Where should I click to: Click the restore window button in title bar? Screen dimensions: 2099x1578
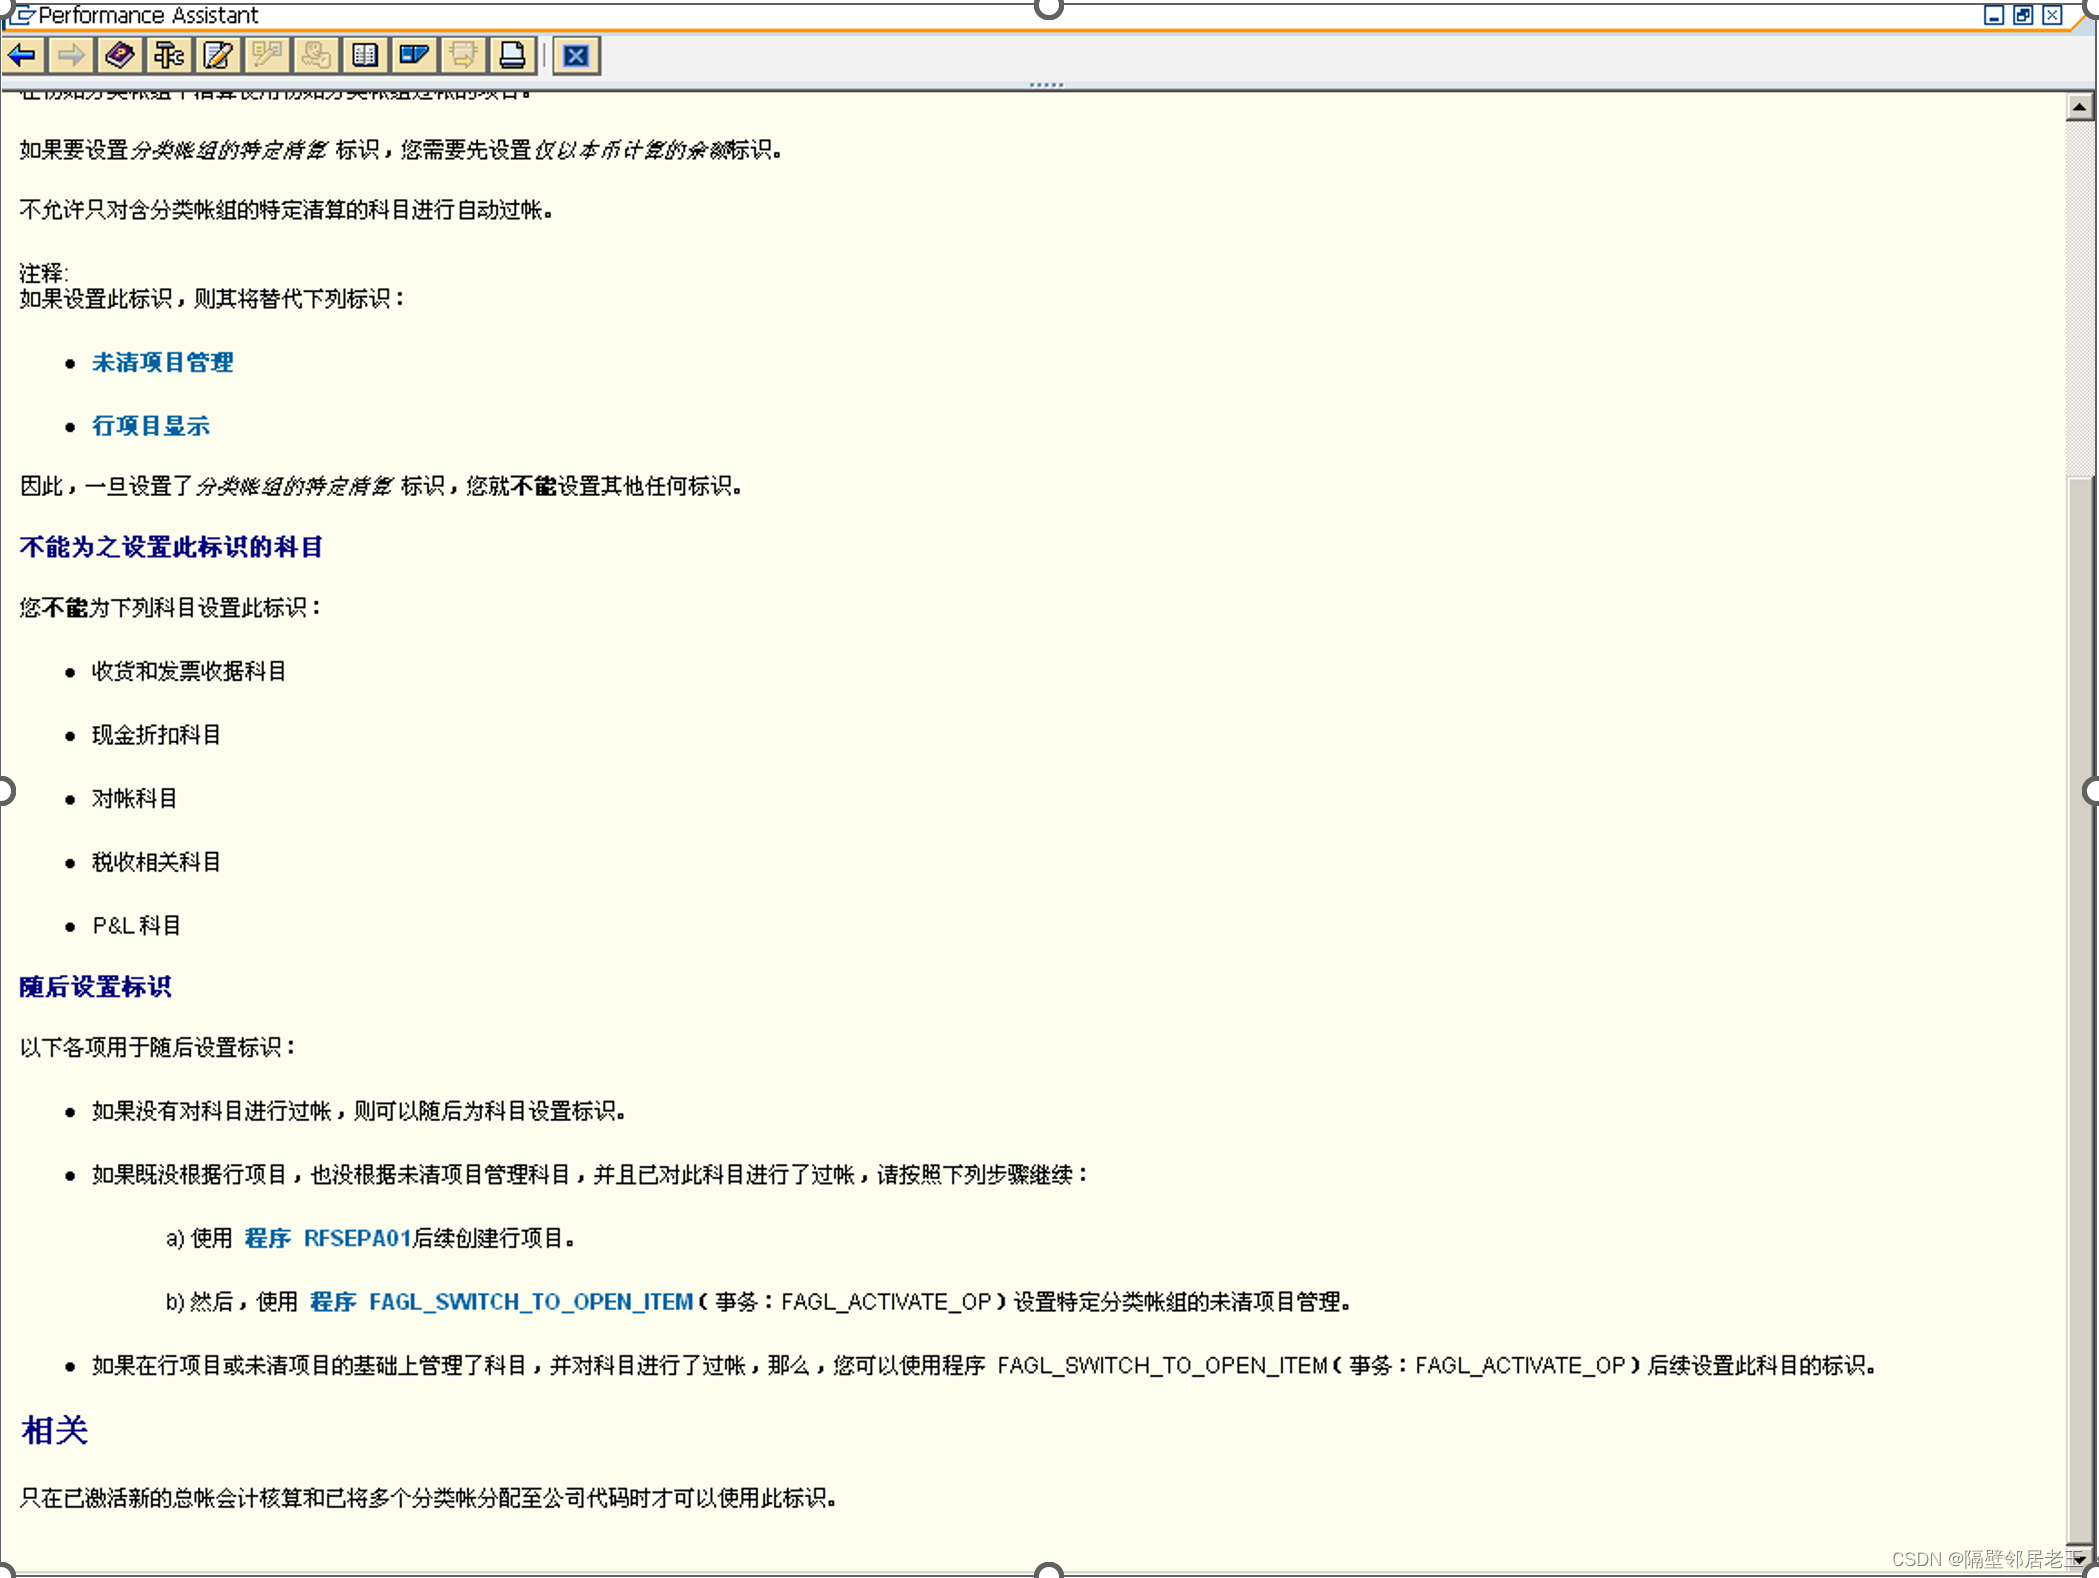[x=2023, y=15]
